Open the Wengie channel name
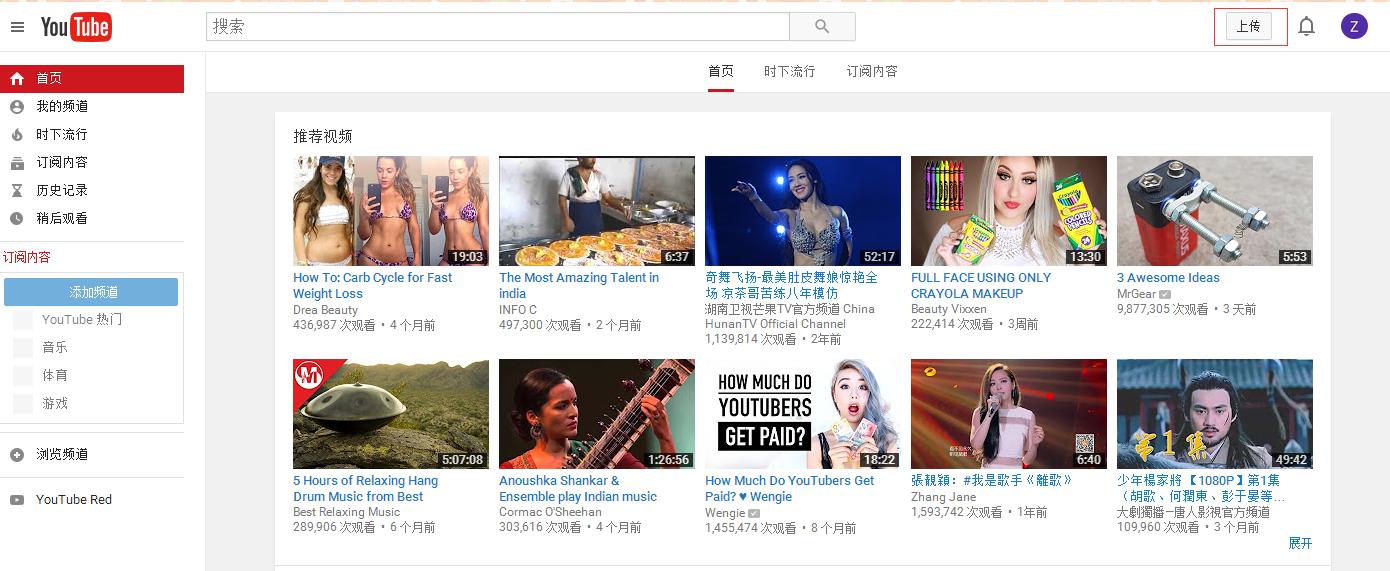This screenshot has width=1390, height=571. coord(725,513)
